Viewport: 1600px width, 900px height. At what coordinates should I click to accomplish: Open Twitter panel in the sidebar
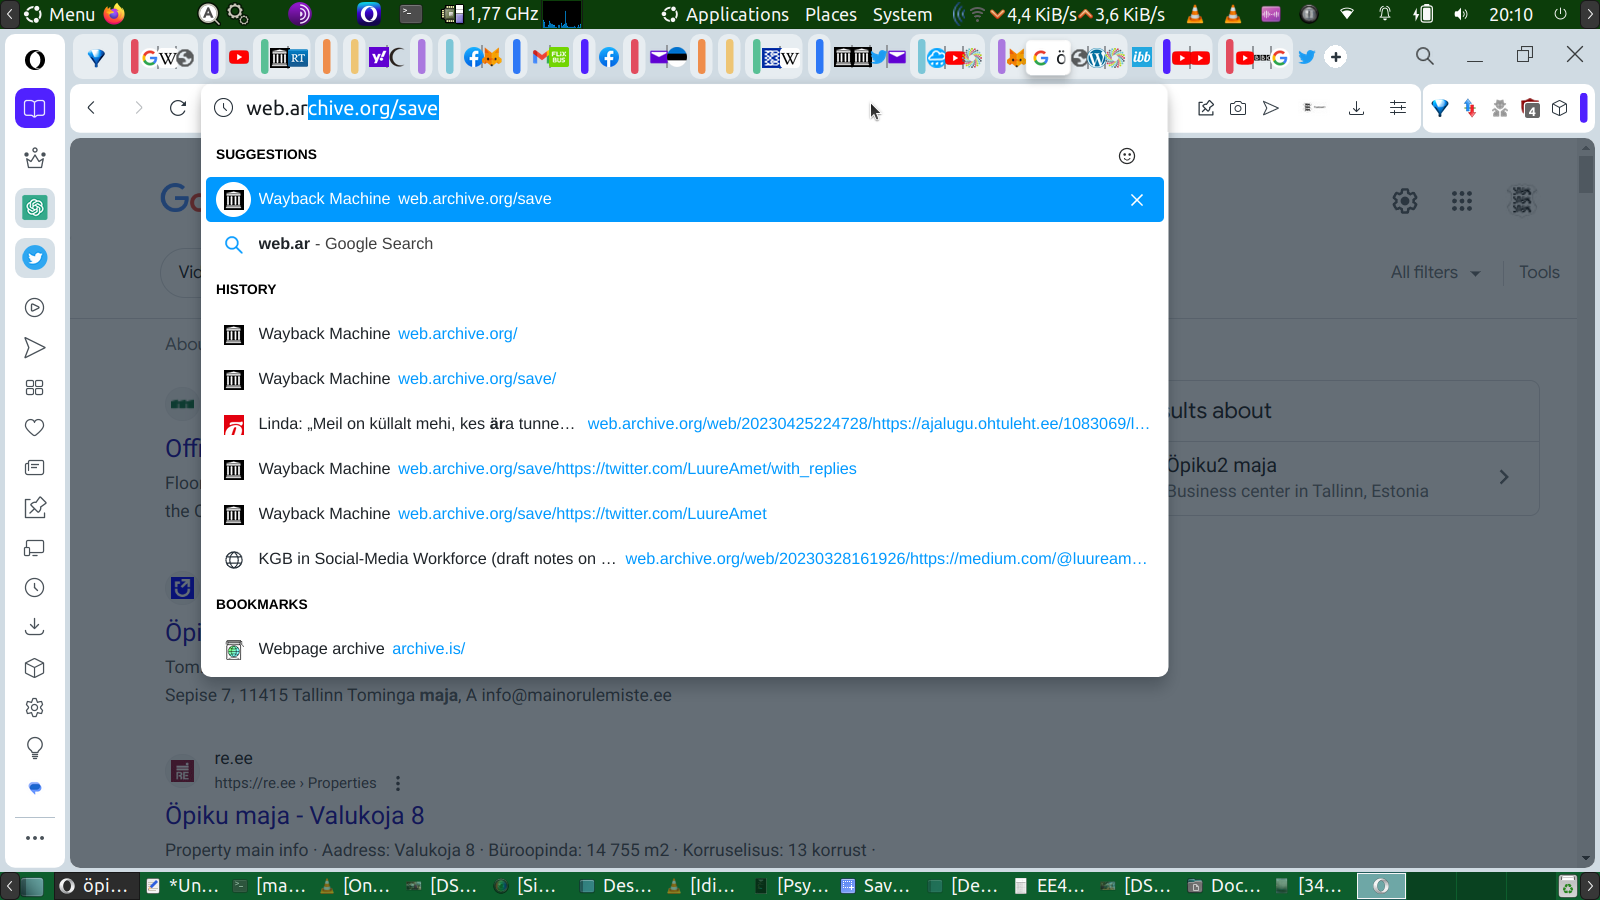[x=35, y=258]
